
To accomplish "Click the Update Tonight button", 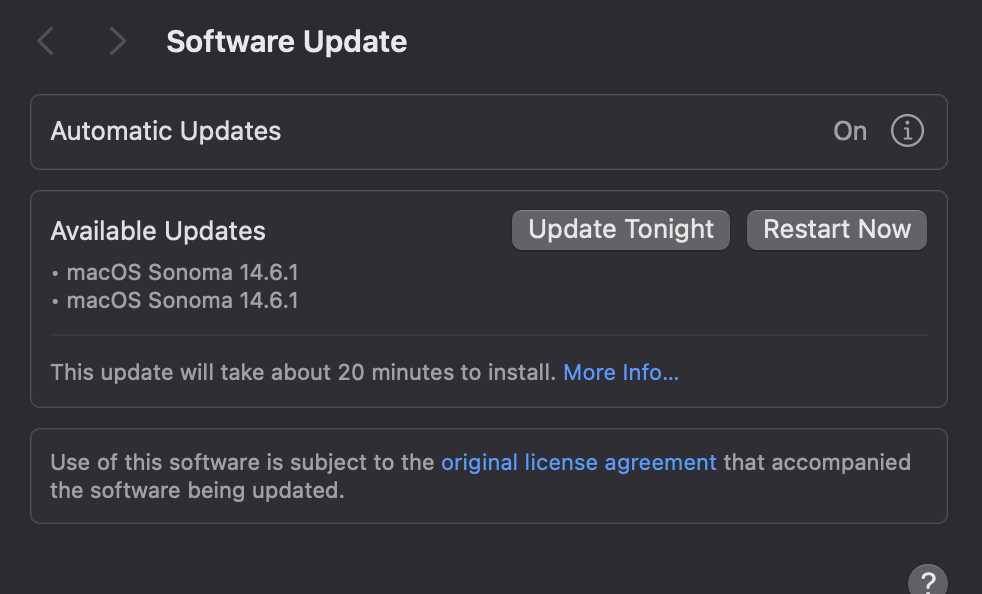I will pyautogui.click(x=621, y=230).
